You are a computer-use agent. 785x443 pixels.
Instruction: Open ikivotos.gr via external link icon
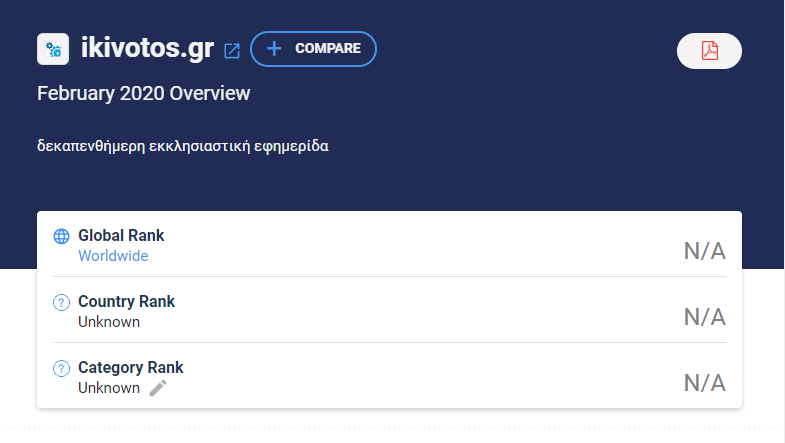(x=232, y=51)
